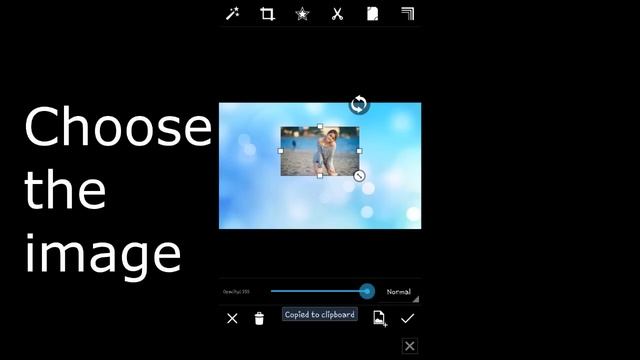Click the bottom middle selection handle

[320, 176]
